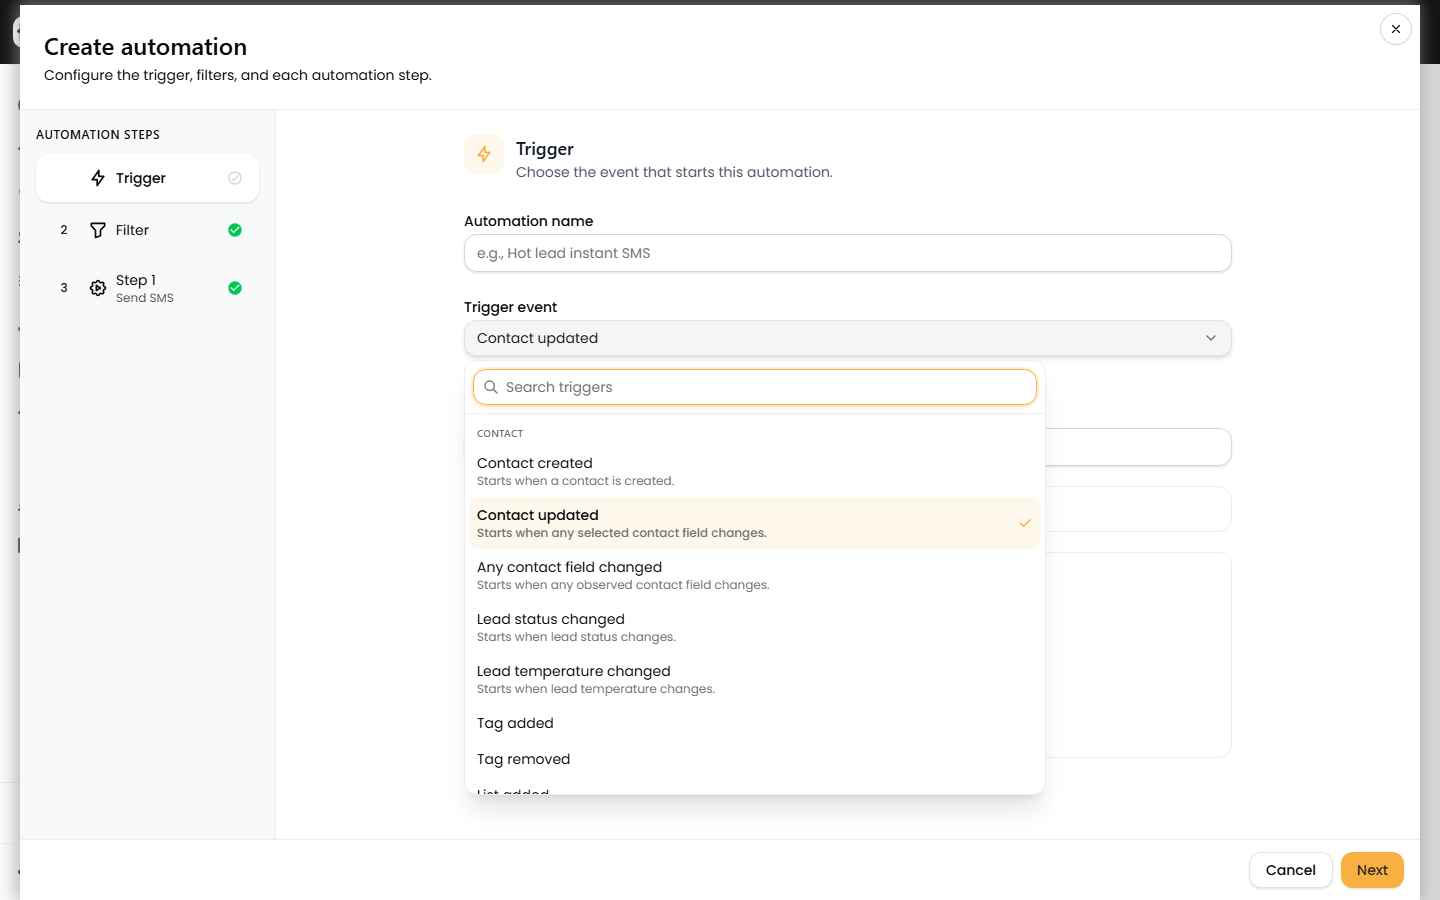The width and height of the screenshot is (1440, 900).
Task: Click the CONTACT group heading
Action: click(500, 434)
